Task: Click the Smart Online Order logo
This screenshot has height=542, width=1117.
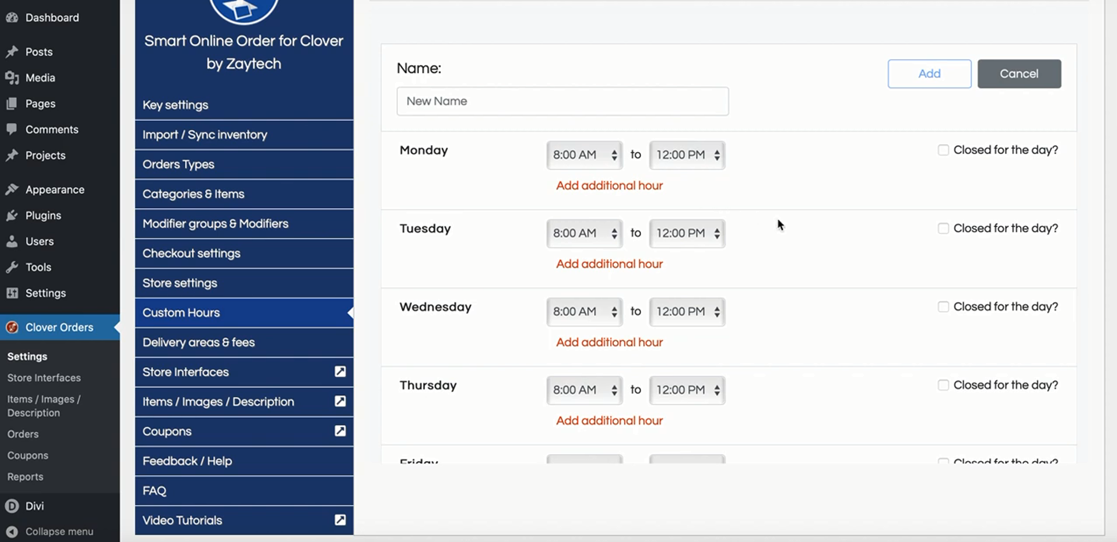Action: [244, 10]
